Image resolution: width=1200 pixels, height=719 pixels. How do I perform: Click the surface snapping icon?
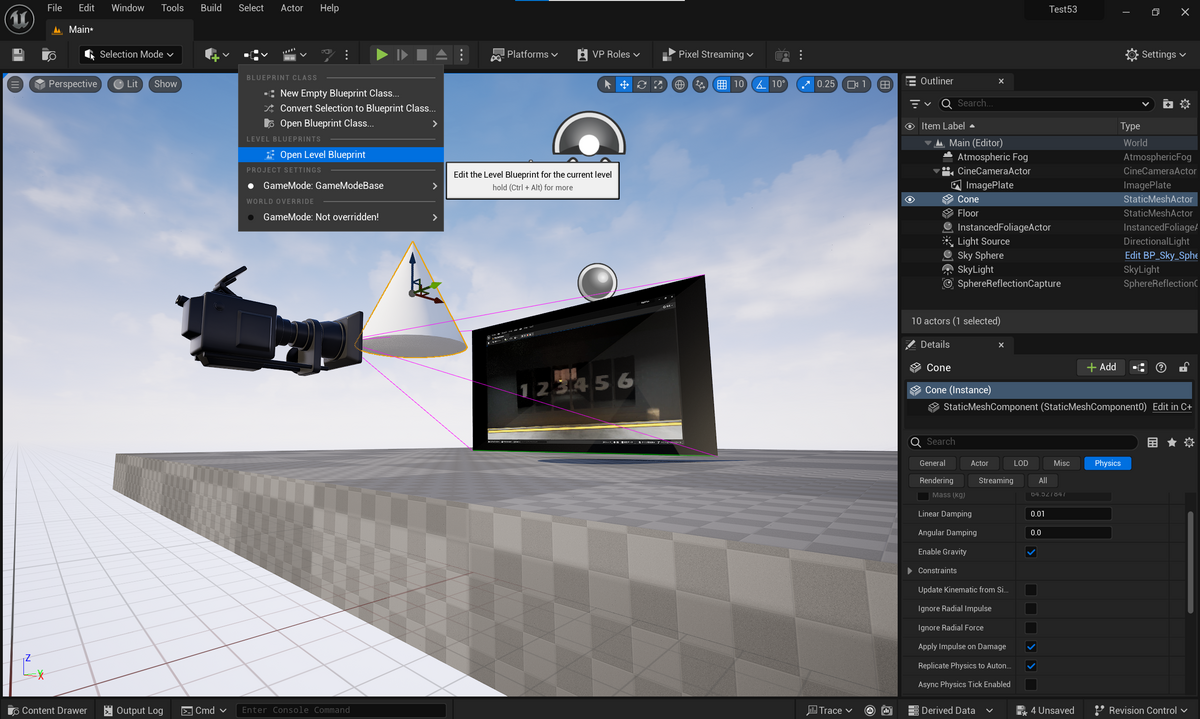[x=700, y=84]
